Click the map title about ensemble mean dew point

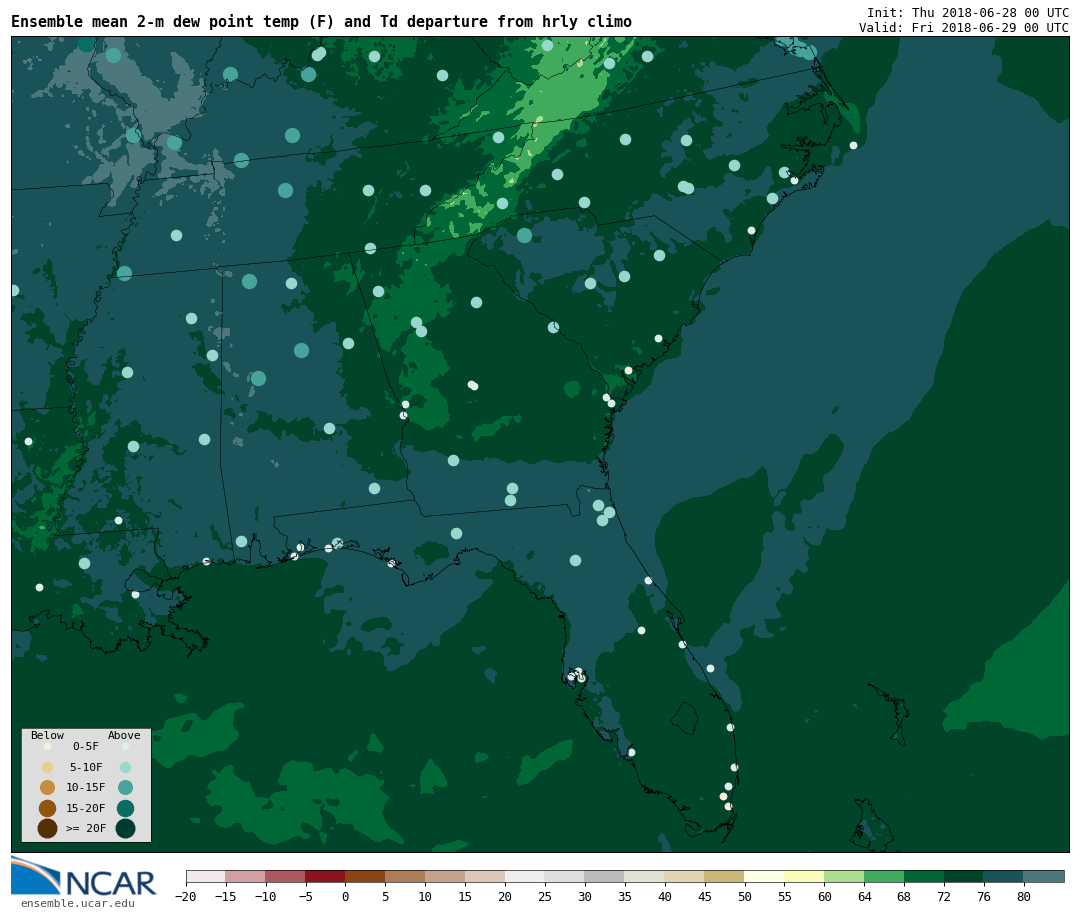(321, 21)
